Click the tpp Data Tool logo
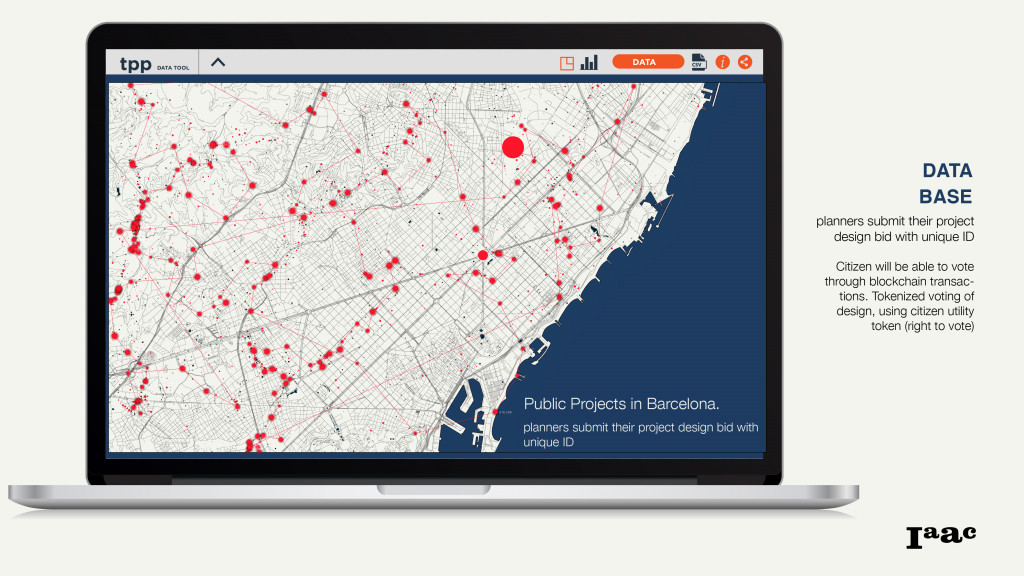1024x576 pixels. tap(135, 63)
